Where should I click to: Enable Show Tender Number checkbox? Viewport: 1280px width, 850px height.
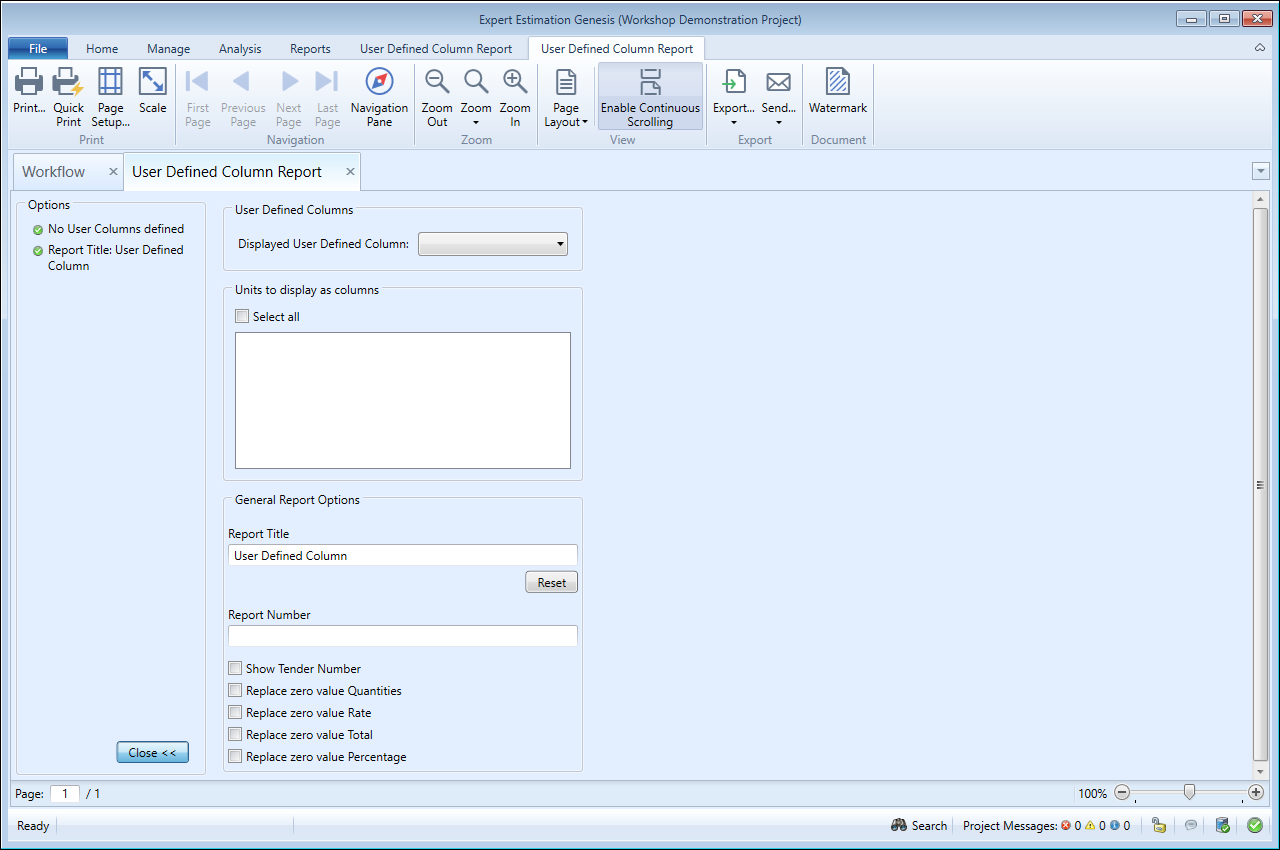click(235, 669)
